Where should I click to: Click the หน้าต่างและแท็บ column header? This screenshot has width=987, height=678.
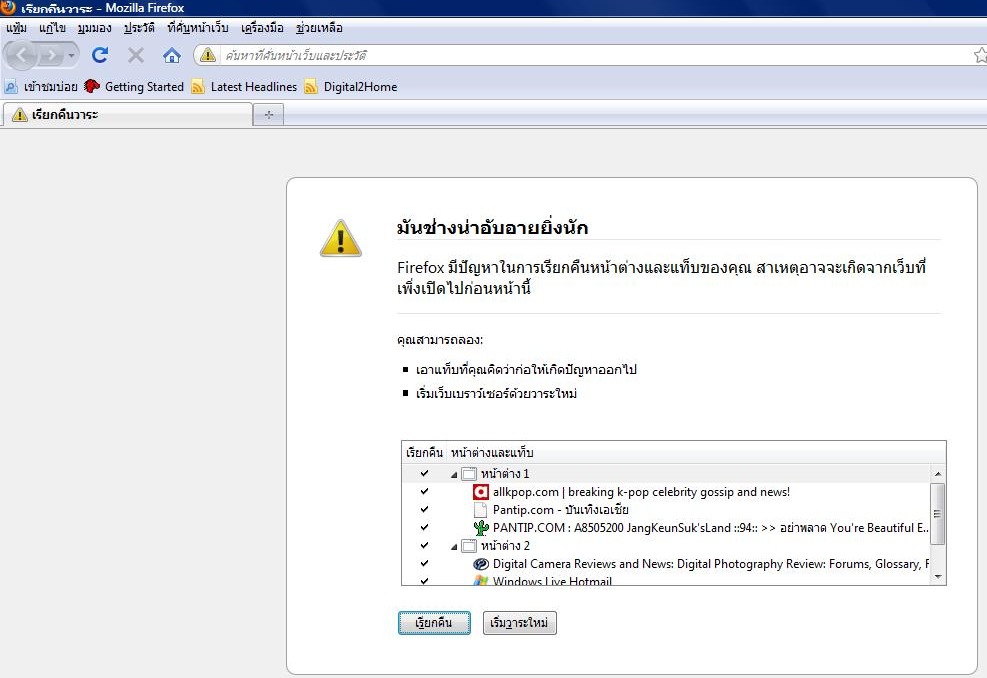(696, 453)
